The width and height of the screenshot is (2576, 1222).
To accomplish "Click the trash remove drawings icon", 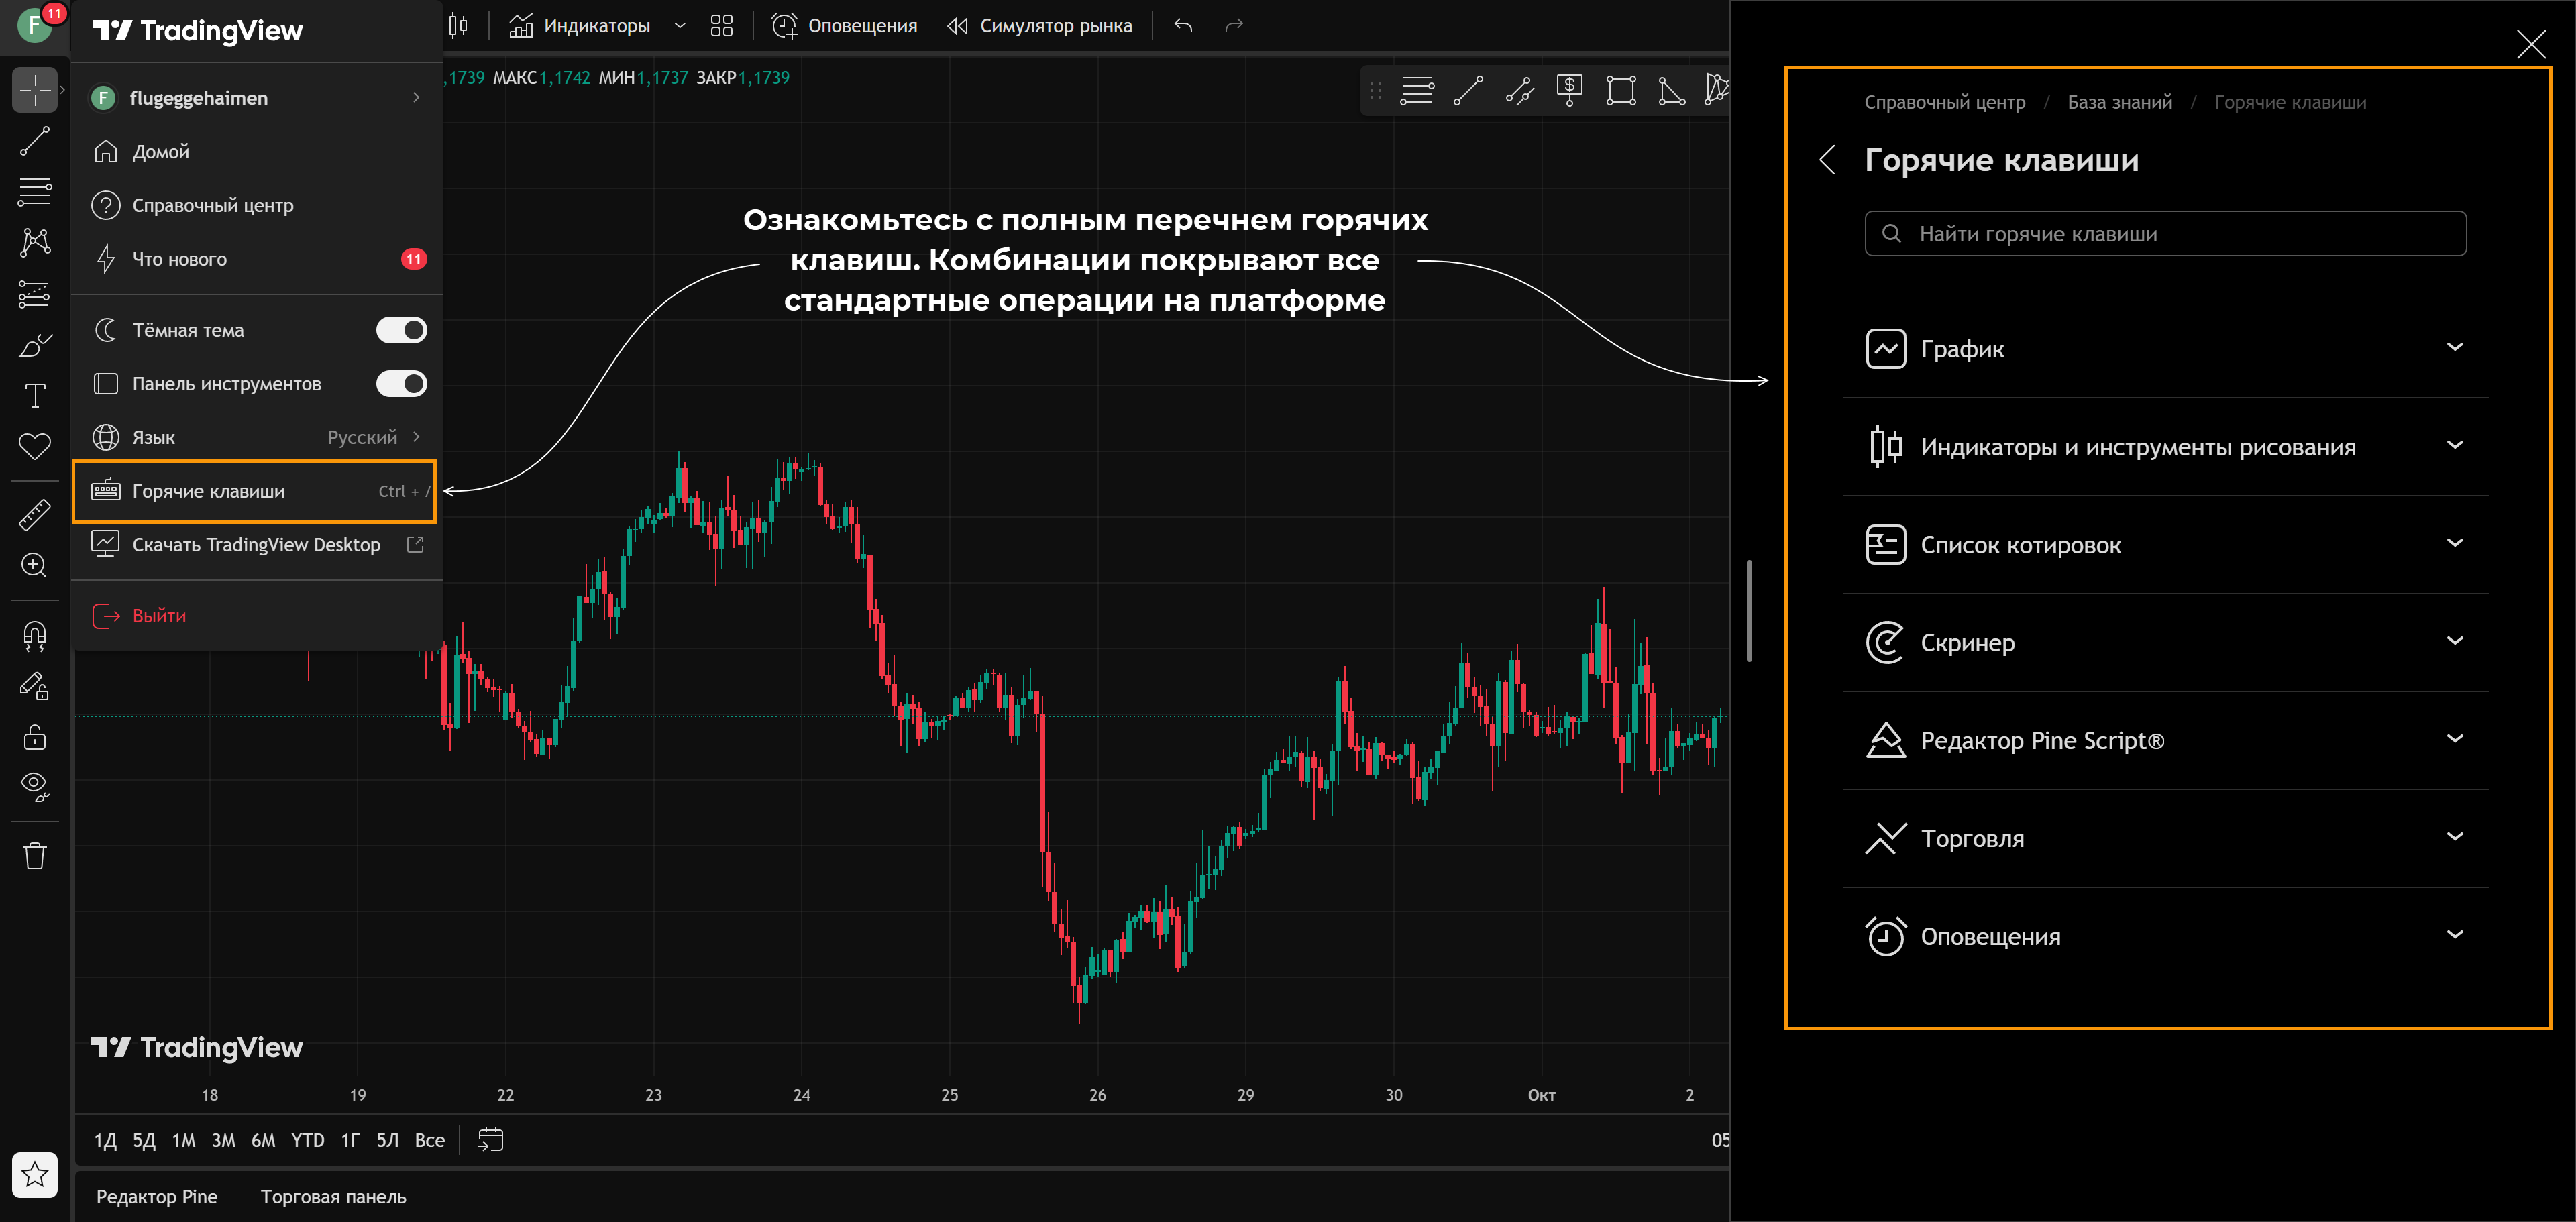I will [34, 856].
